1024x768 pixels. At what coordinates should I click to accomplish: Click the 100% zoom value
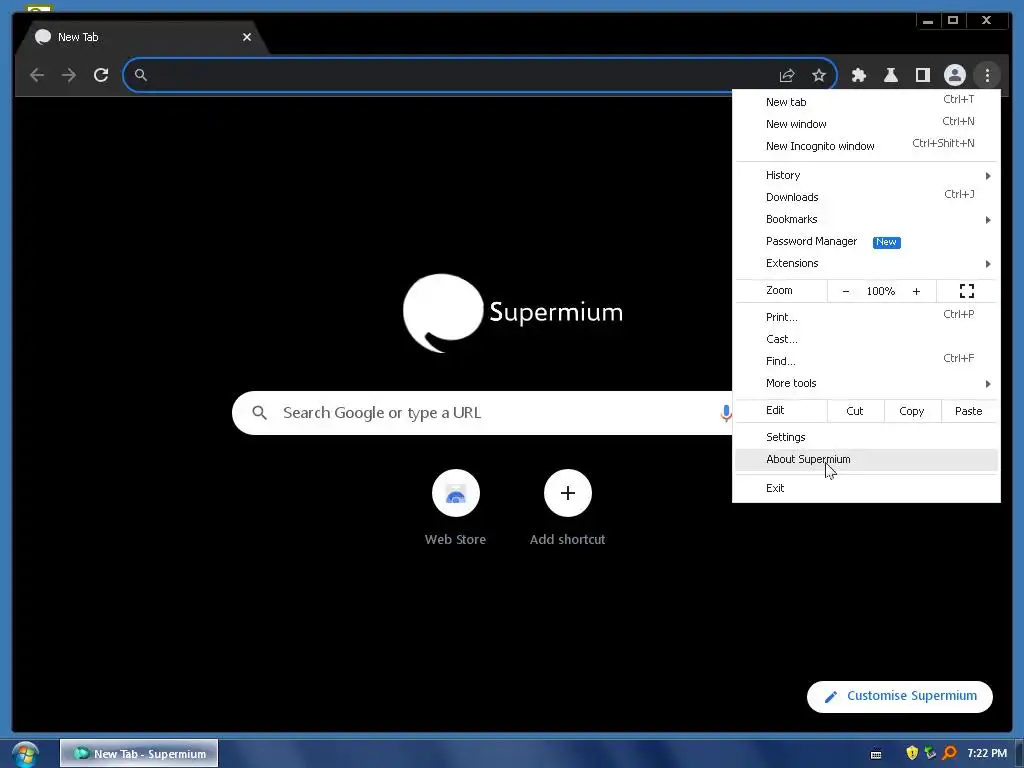tap(881, 291)
